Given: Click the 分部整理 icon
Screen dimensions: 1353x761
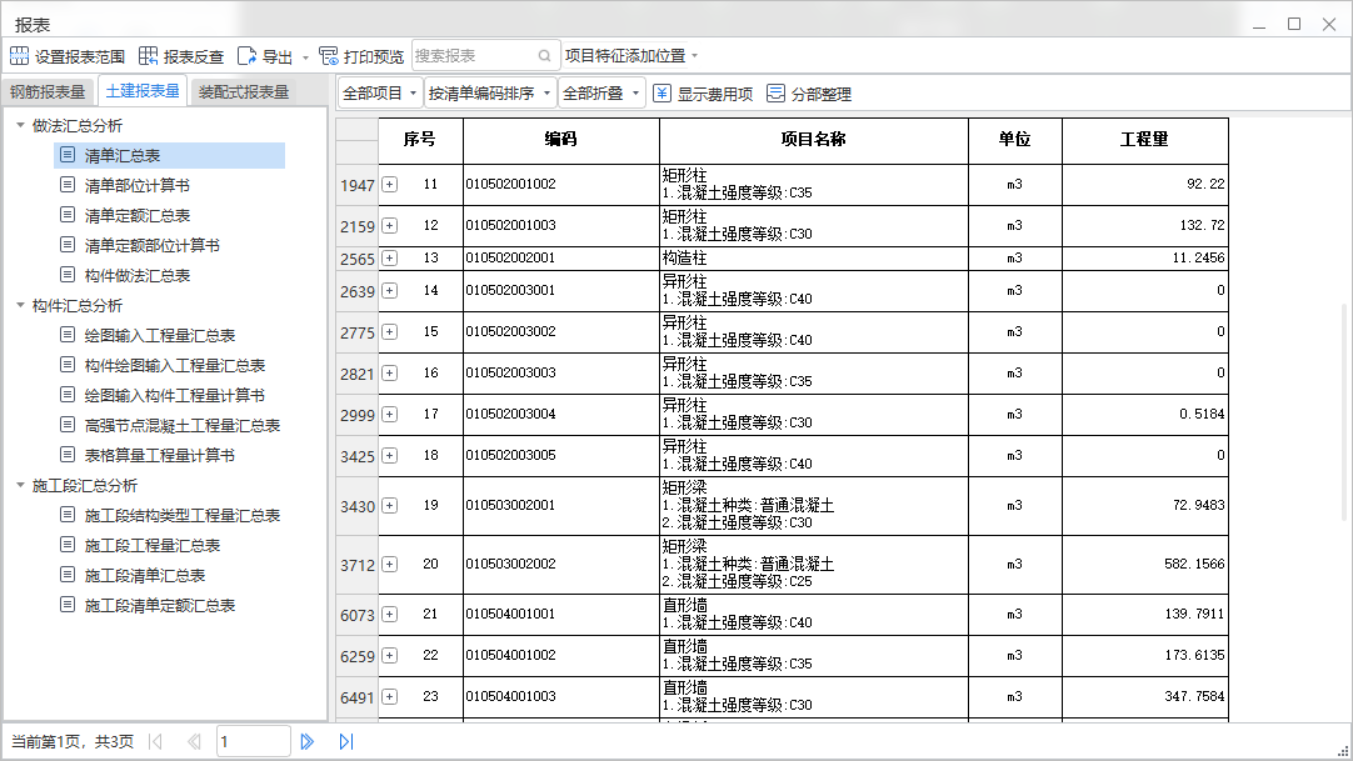Looking at the screenshot, I should click(776, 93).
